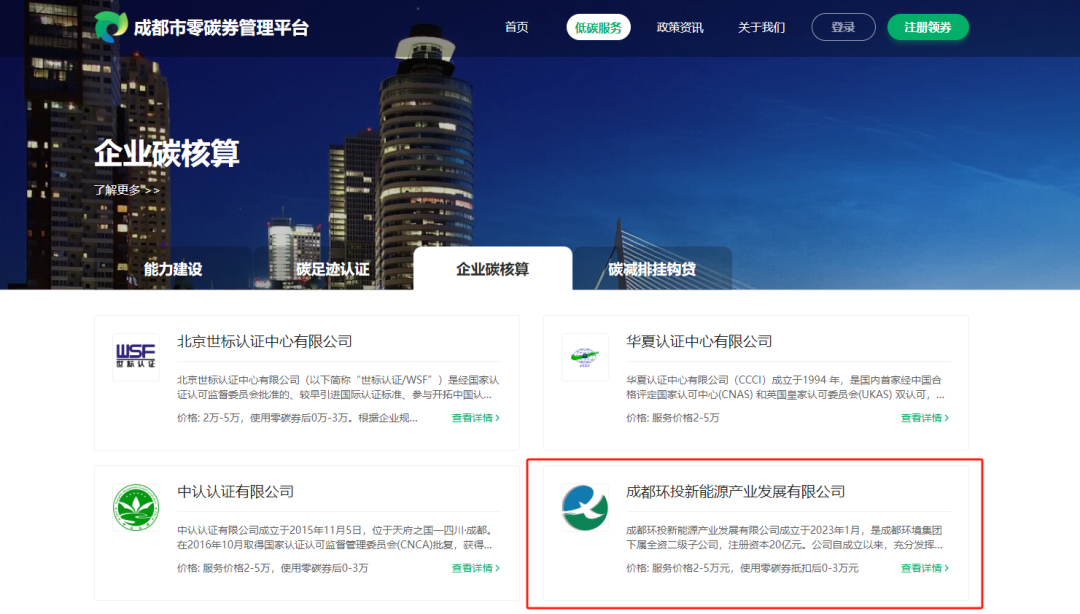Screen dimensions: 1080x614
Task: Click the title 成都环投新能源产业发展有限公司
Action: tap(736, 491)
